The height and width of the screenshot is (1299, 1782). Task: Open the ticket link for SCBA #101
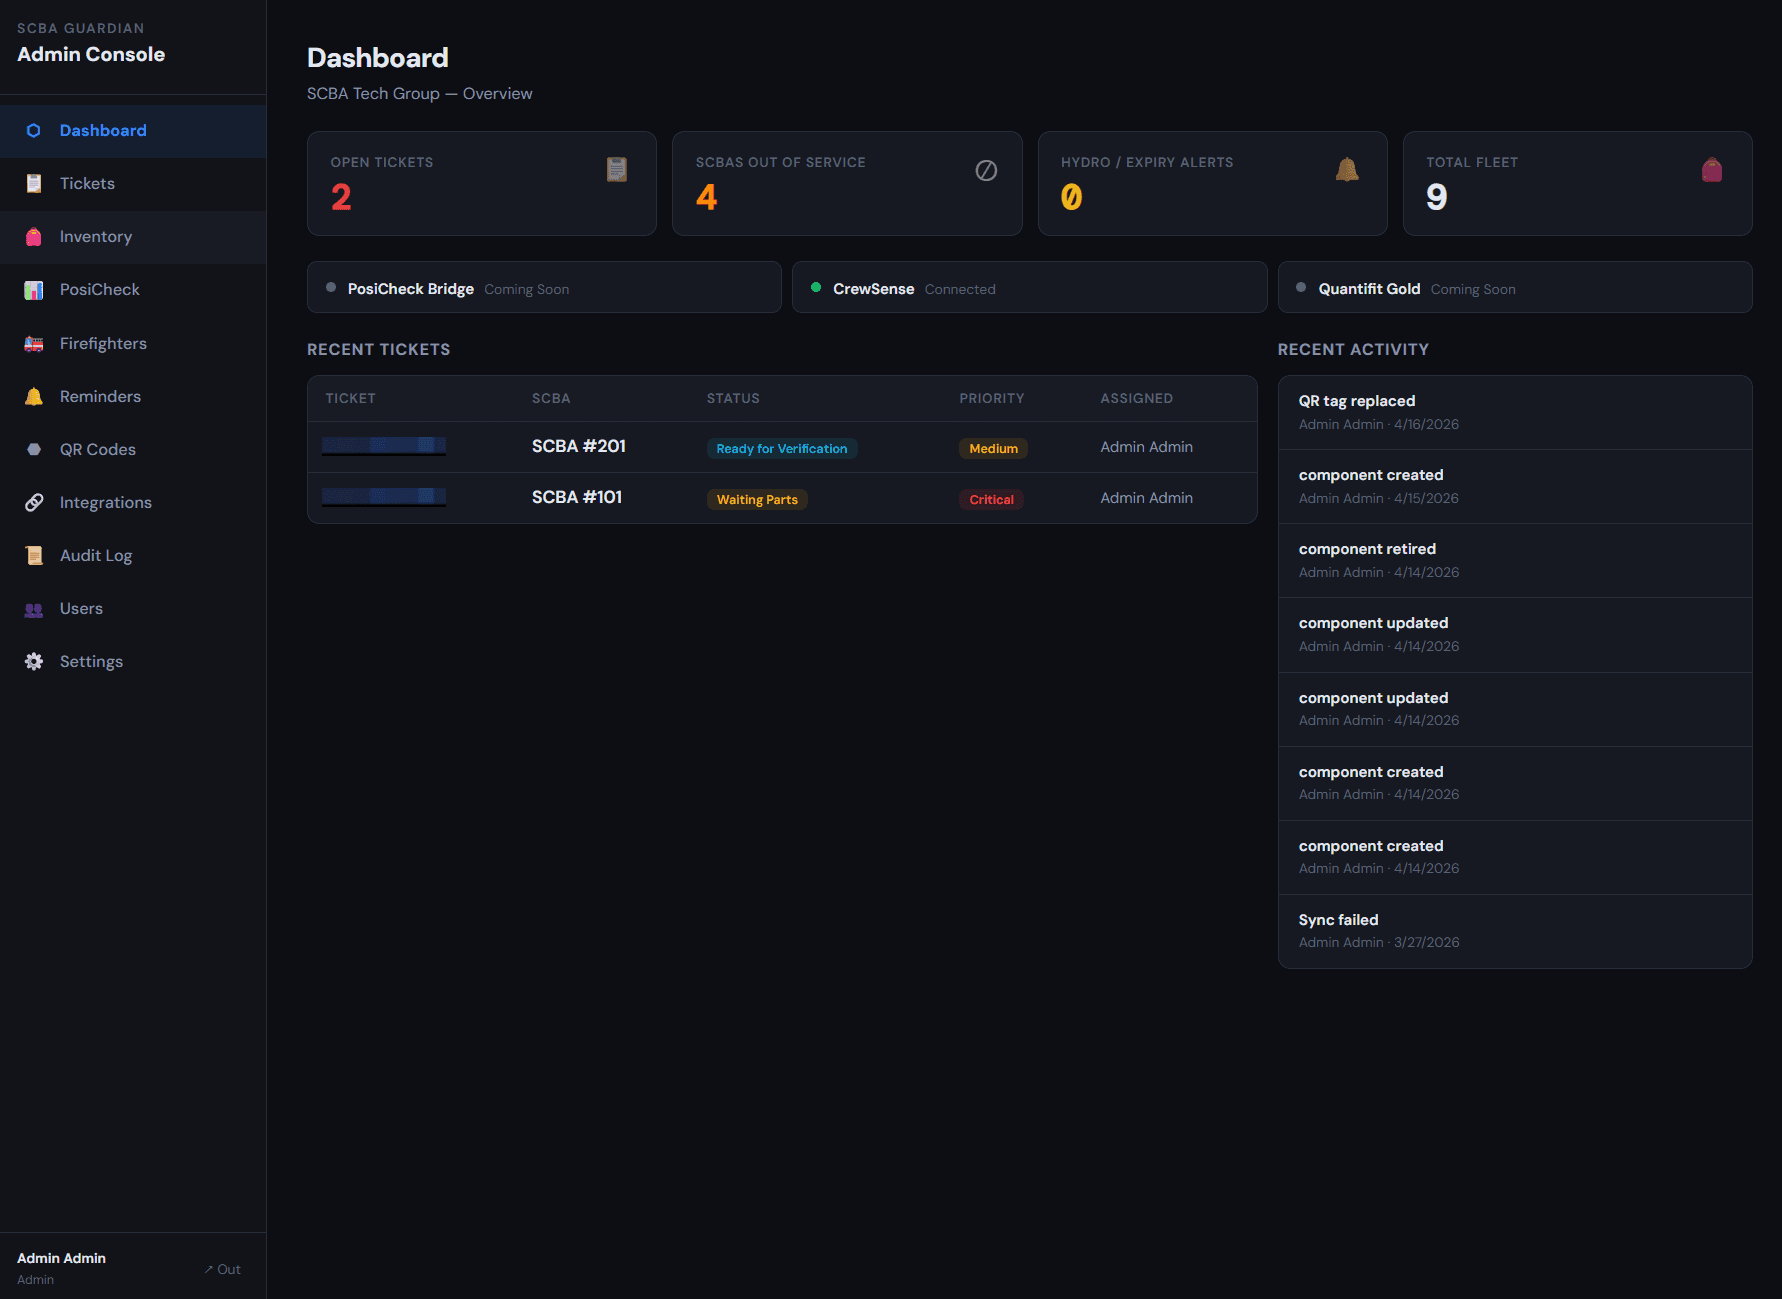(384, 497)
